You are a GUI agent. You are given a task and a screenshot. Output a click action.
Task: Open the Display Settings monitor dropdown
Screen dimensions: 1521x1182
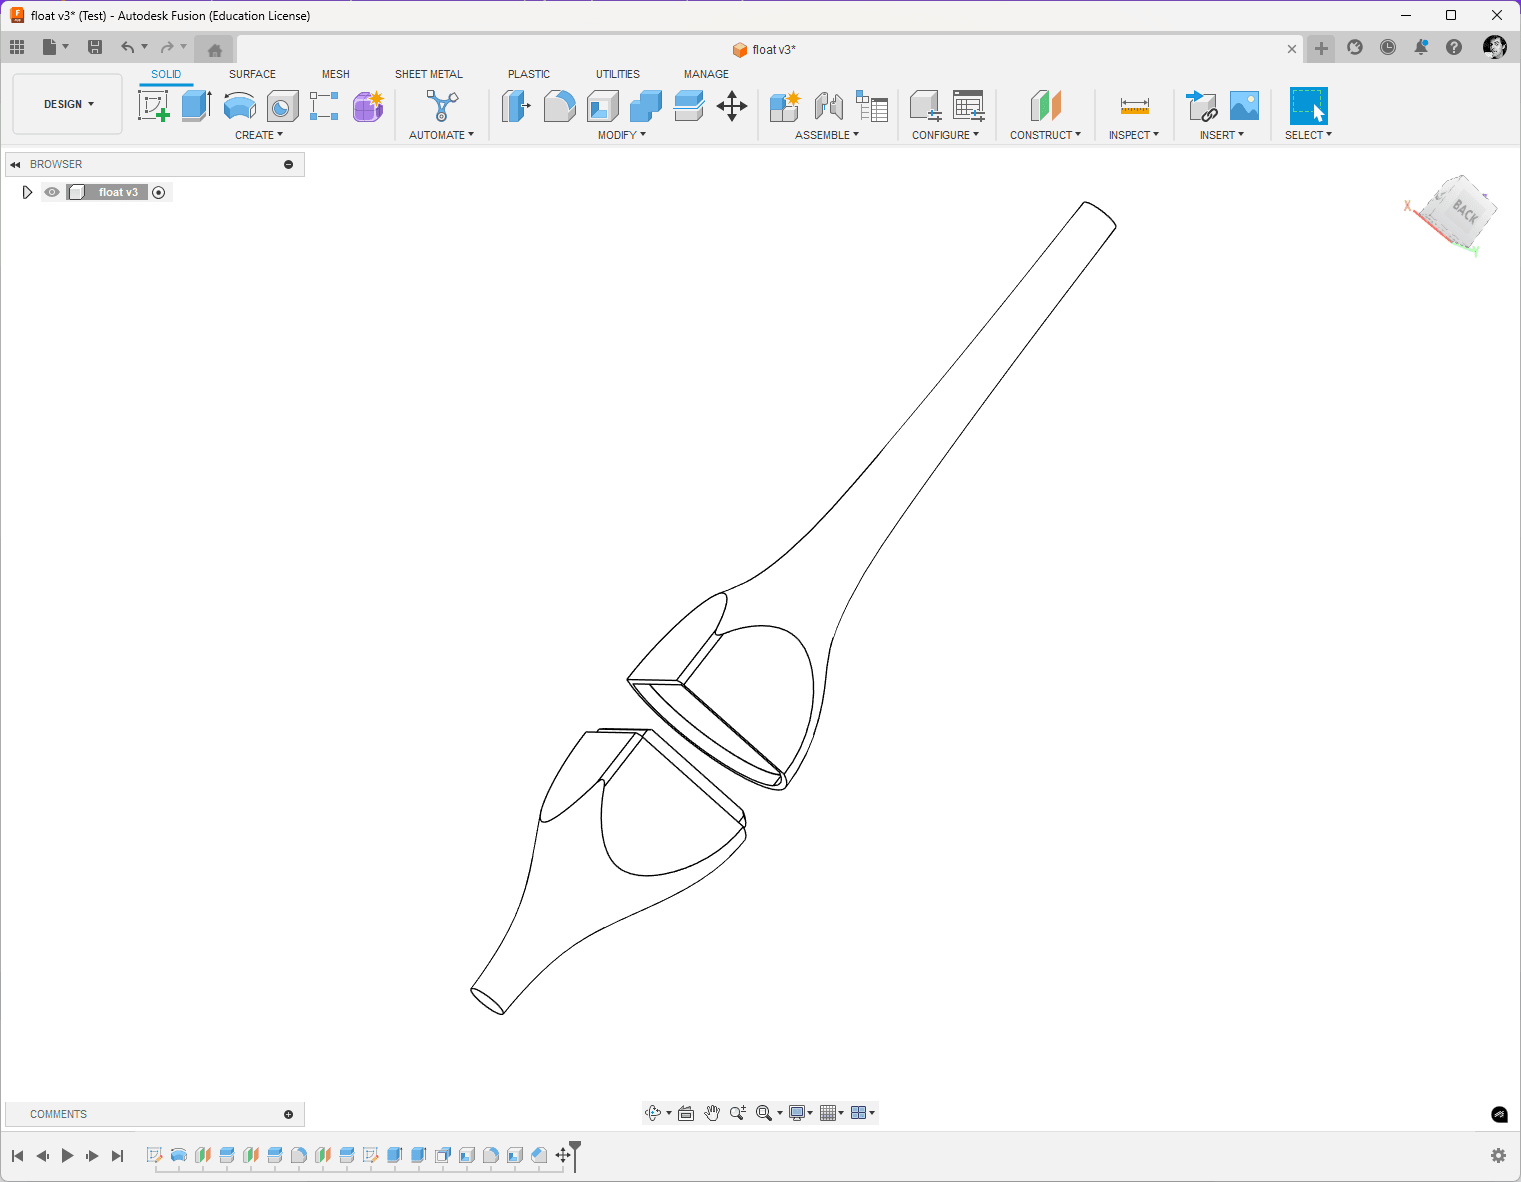pos(801,1113)
